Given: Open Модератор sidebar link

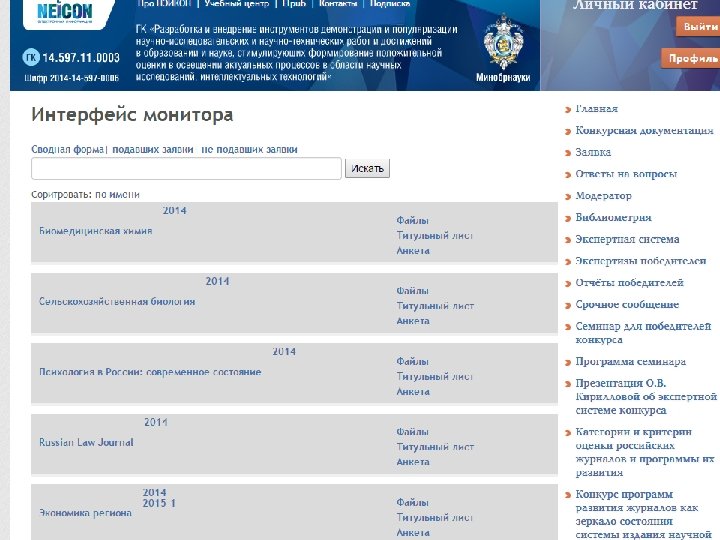Looking at the screenshot, I should (x=603, y=196).
